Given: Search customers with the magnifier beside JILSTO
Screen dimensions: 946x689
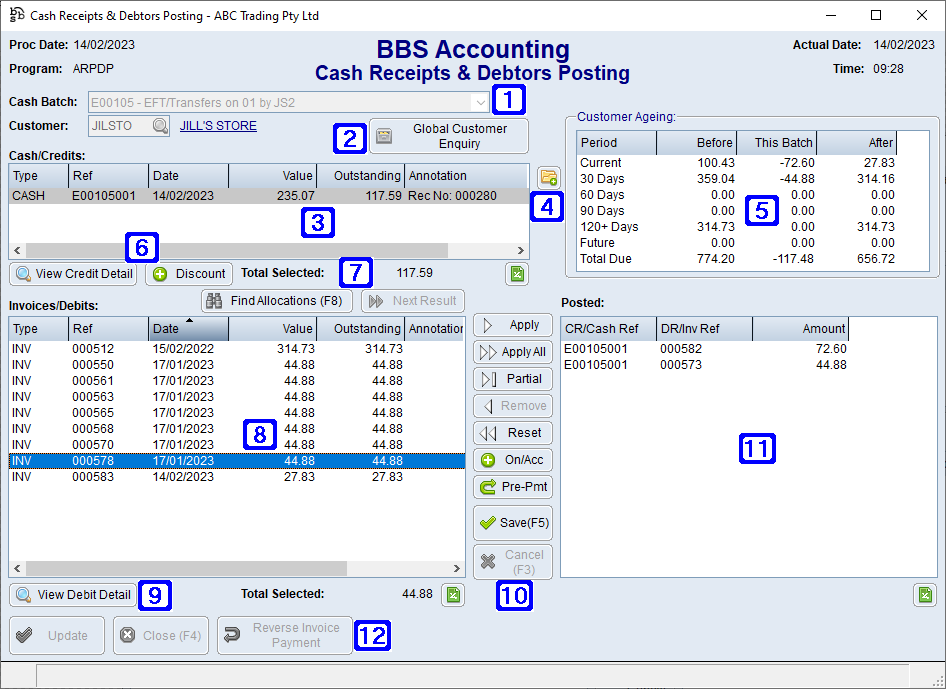Looking at the screenshot, I should (160, 126).
